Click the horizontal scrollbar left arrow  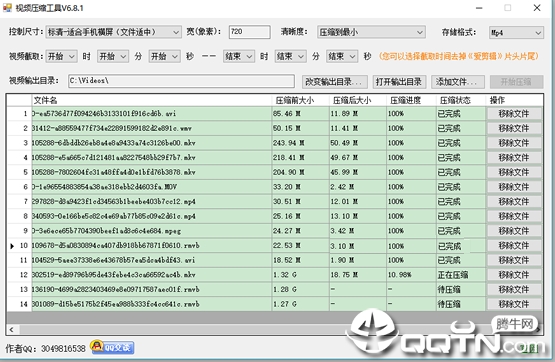pyautogui.click(x=12, y=330)
